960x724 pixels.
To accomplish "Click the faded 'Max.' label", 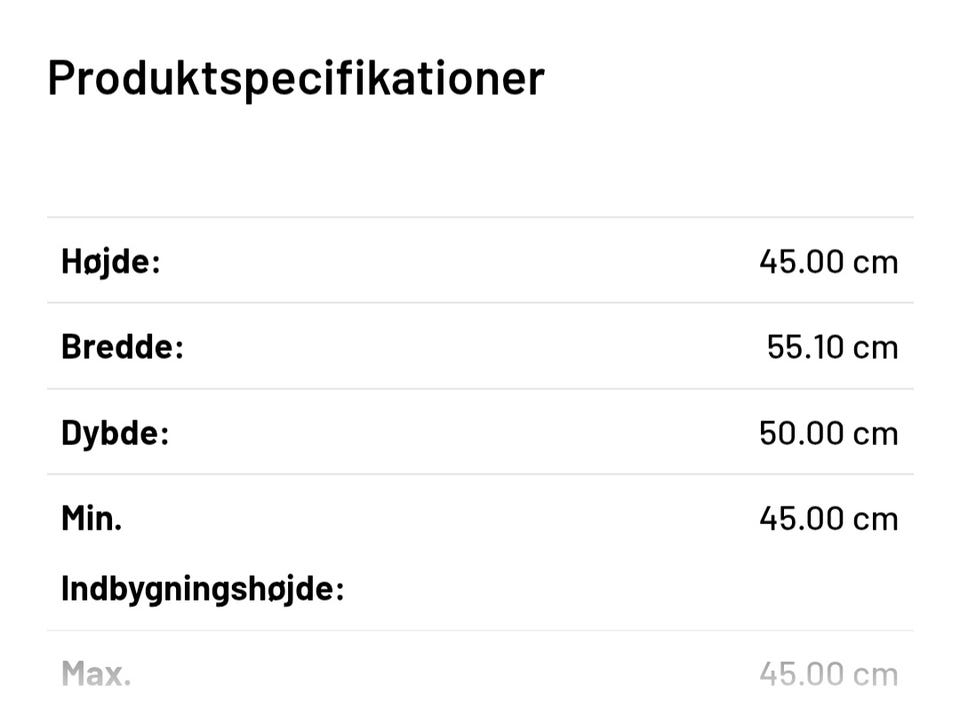I will click(x=96, y=673).
